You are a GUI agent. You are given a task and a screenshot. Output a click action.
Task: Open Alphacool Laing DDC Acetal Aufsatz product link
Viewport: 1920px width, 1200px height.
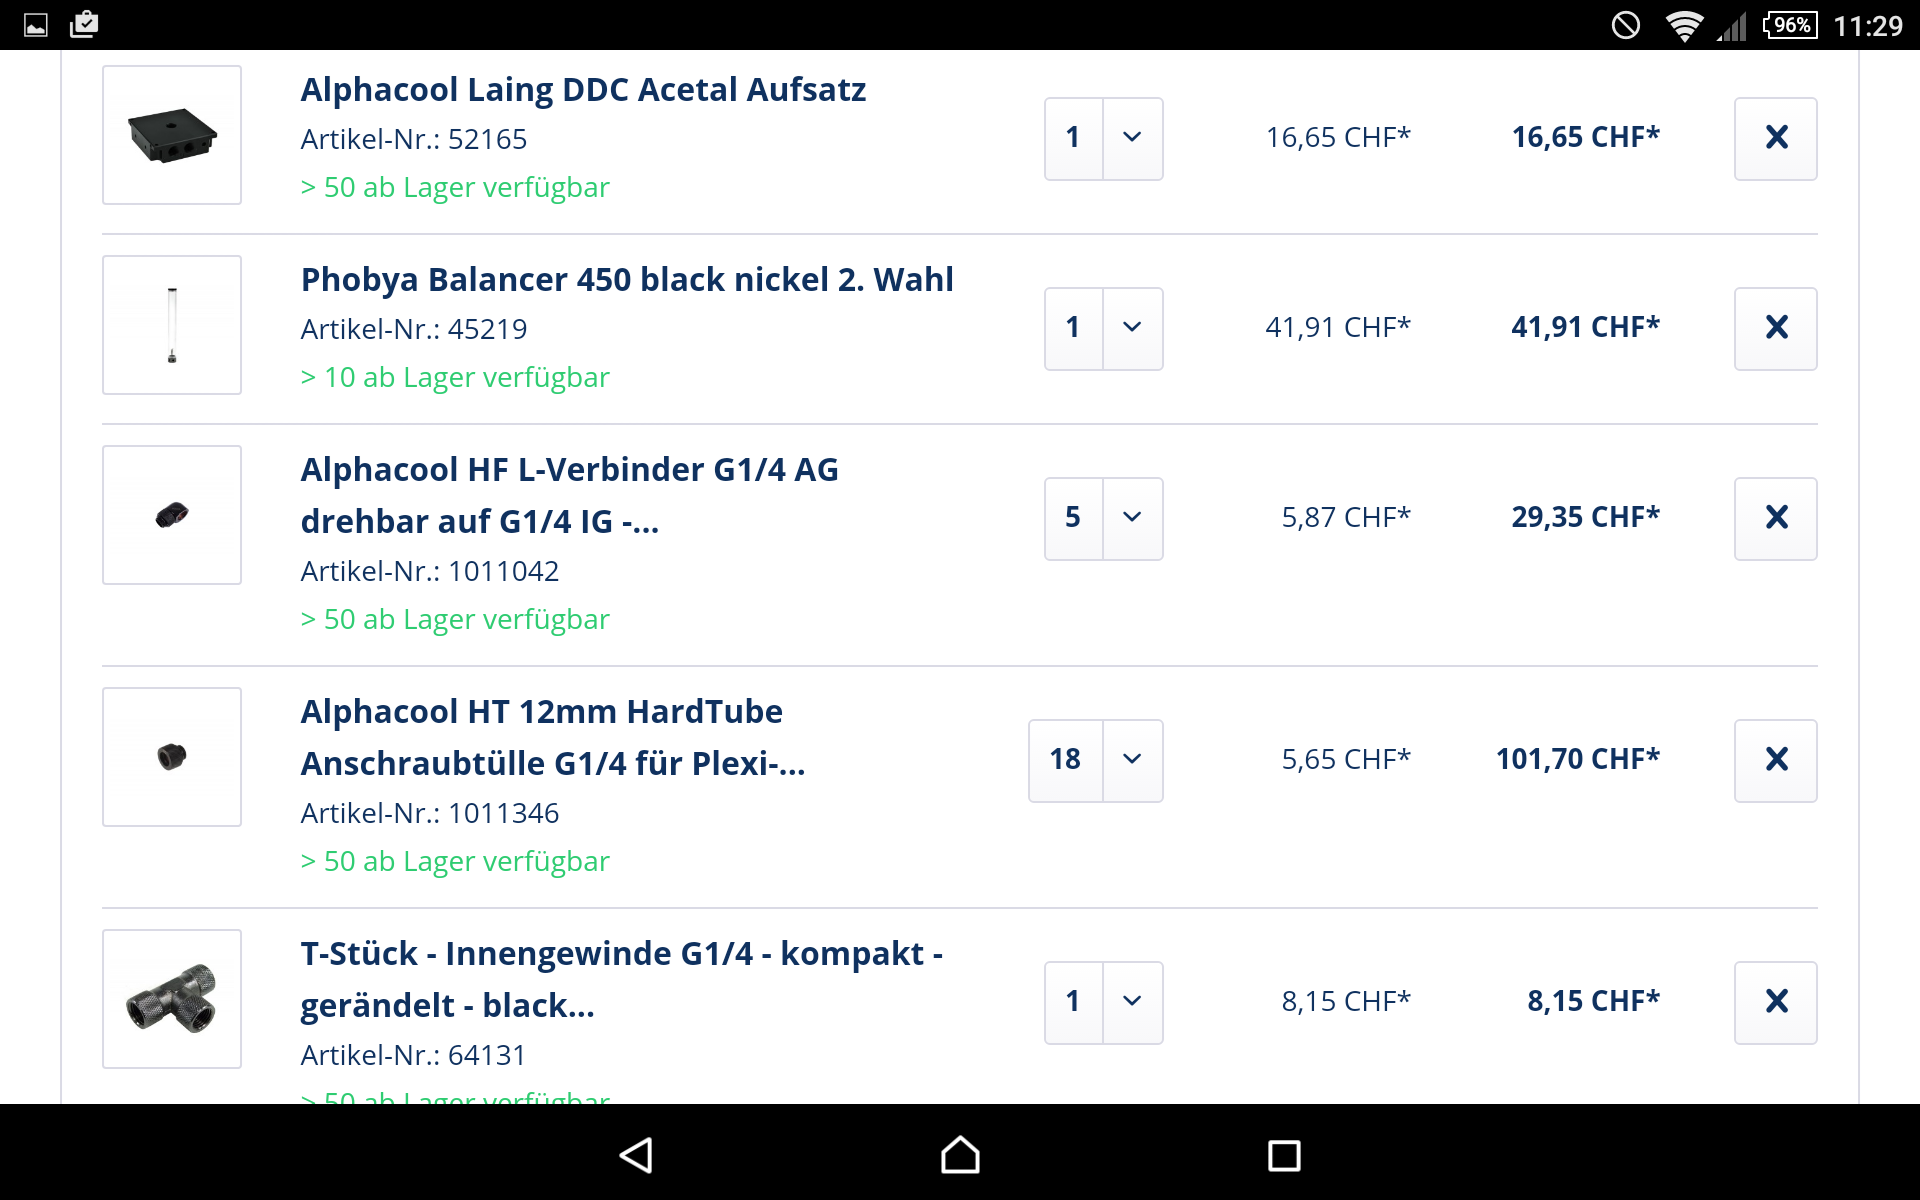pos(583,90)
